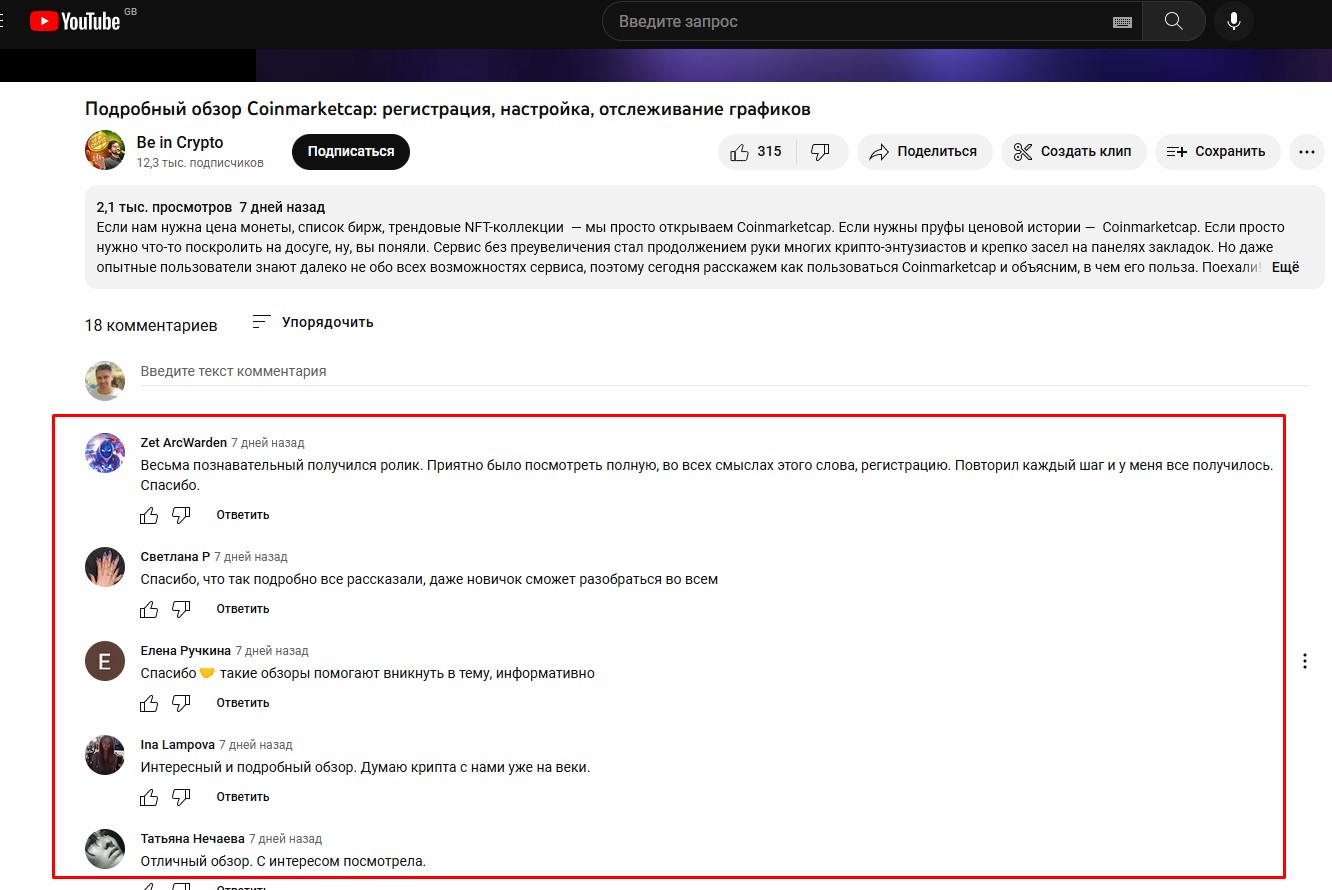Like Zet ArcWarden's comment

point(149,515)
